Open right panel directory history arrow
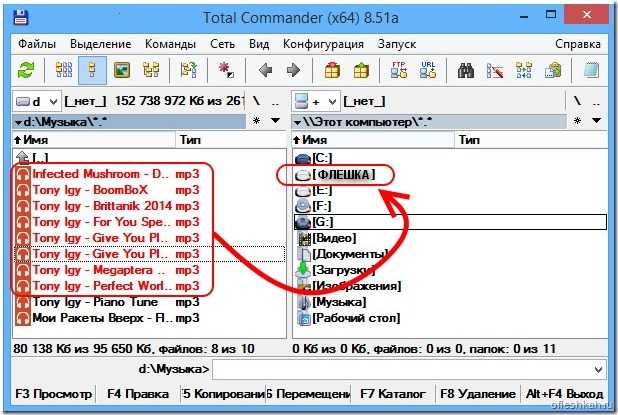Viewport: 618px width, 415px height. 597,121
